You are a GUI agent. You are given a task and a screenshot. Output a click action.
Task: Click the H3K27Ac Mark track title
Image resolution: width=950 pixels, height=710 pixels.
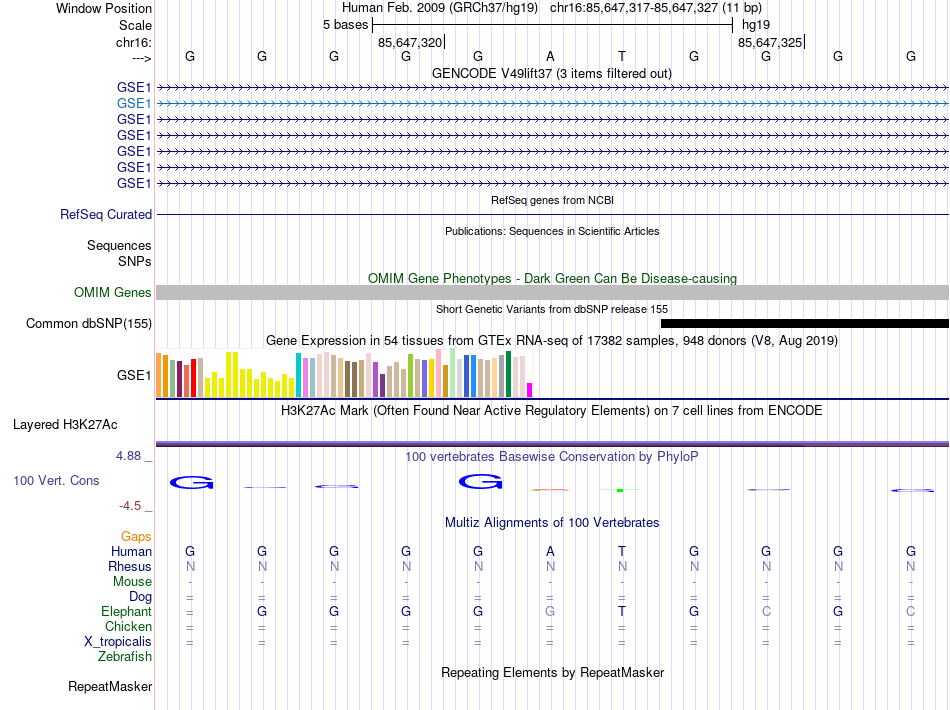point(552,411)
